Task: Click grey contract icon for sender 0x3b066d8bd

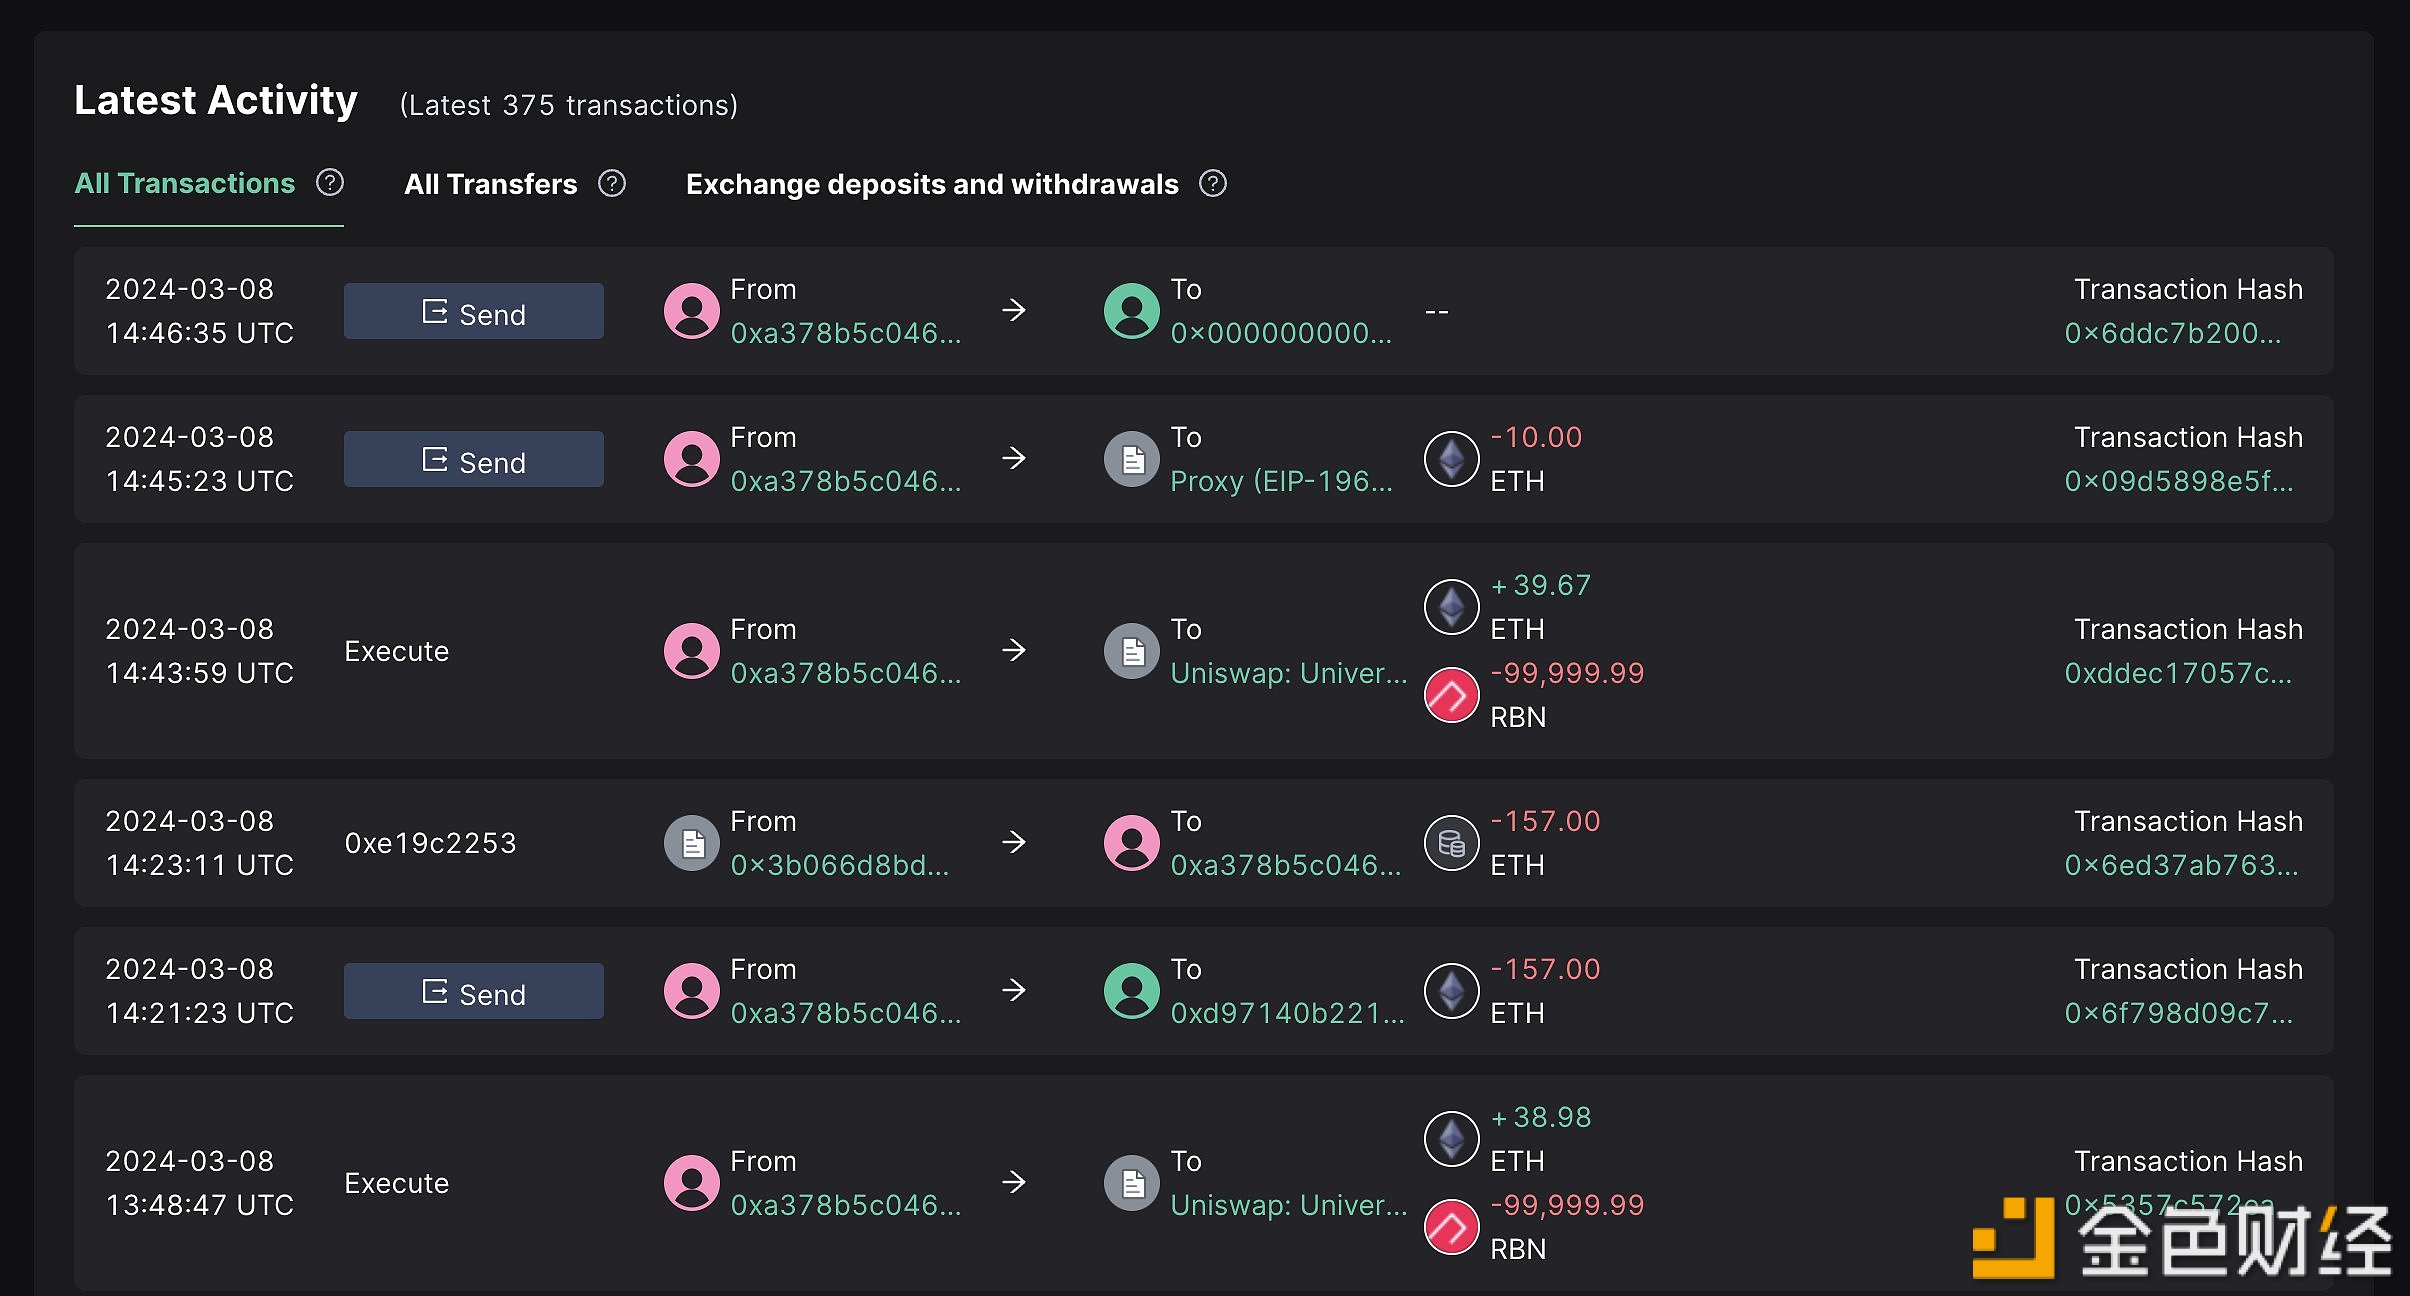Action: tap(691, 843)
